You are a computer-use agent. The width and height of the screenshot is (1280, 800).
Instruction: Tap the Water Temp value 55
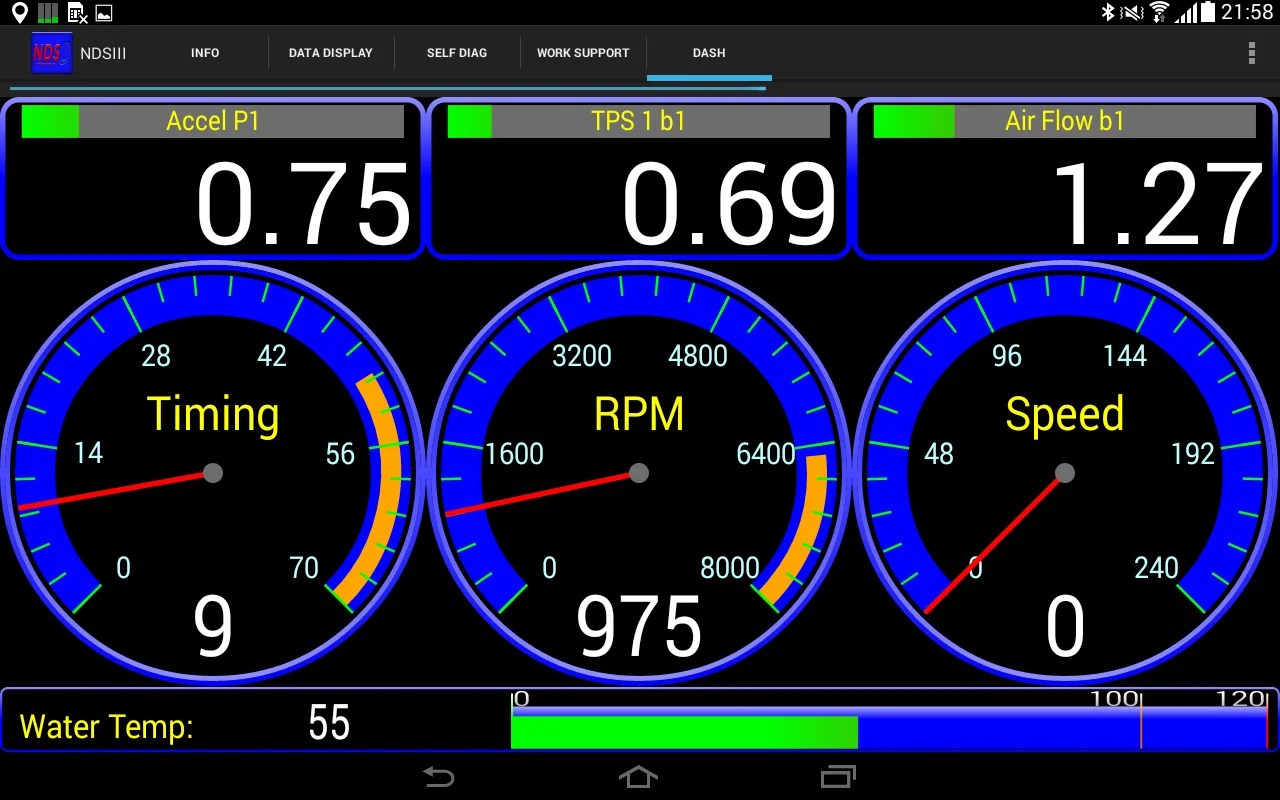click(329, 723)
